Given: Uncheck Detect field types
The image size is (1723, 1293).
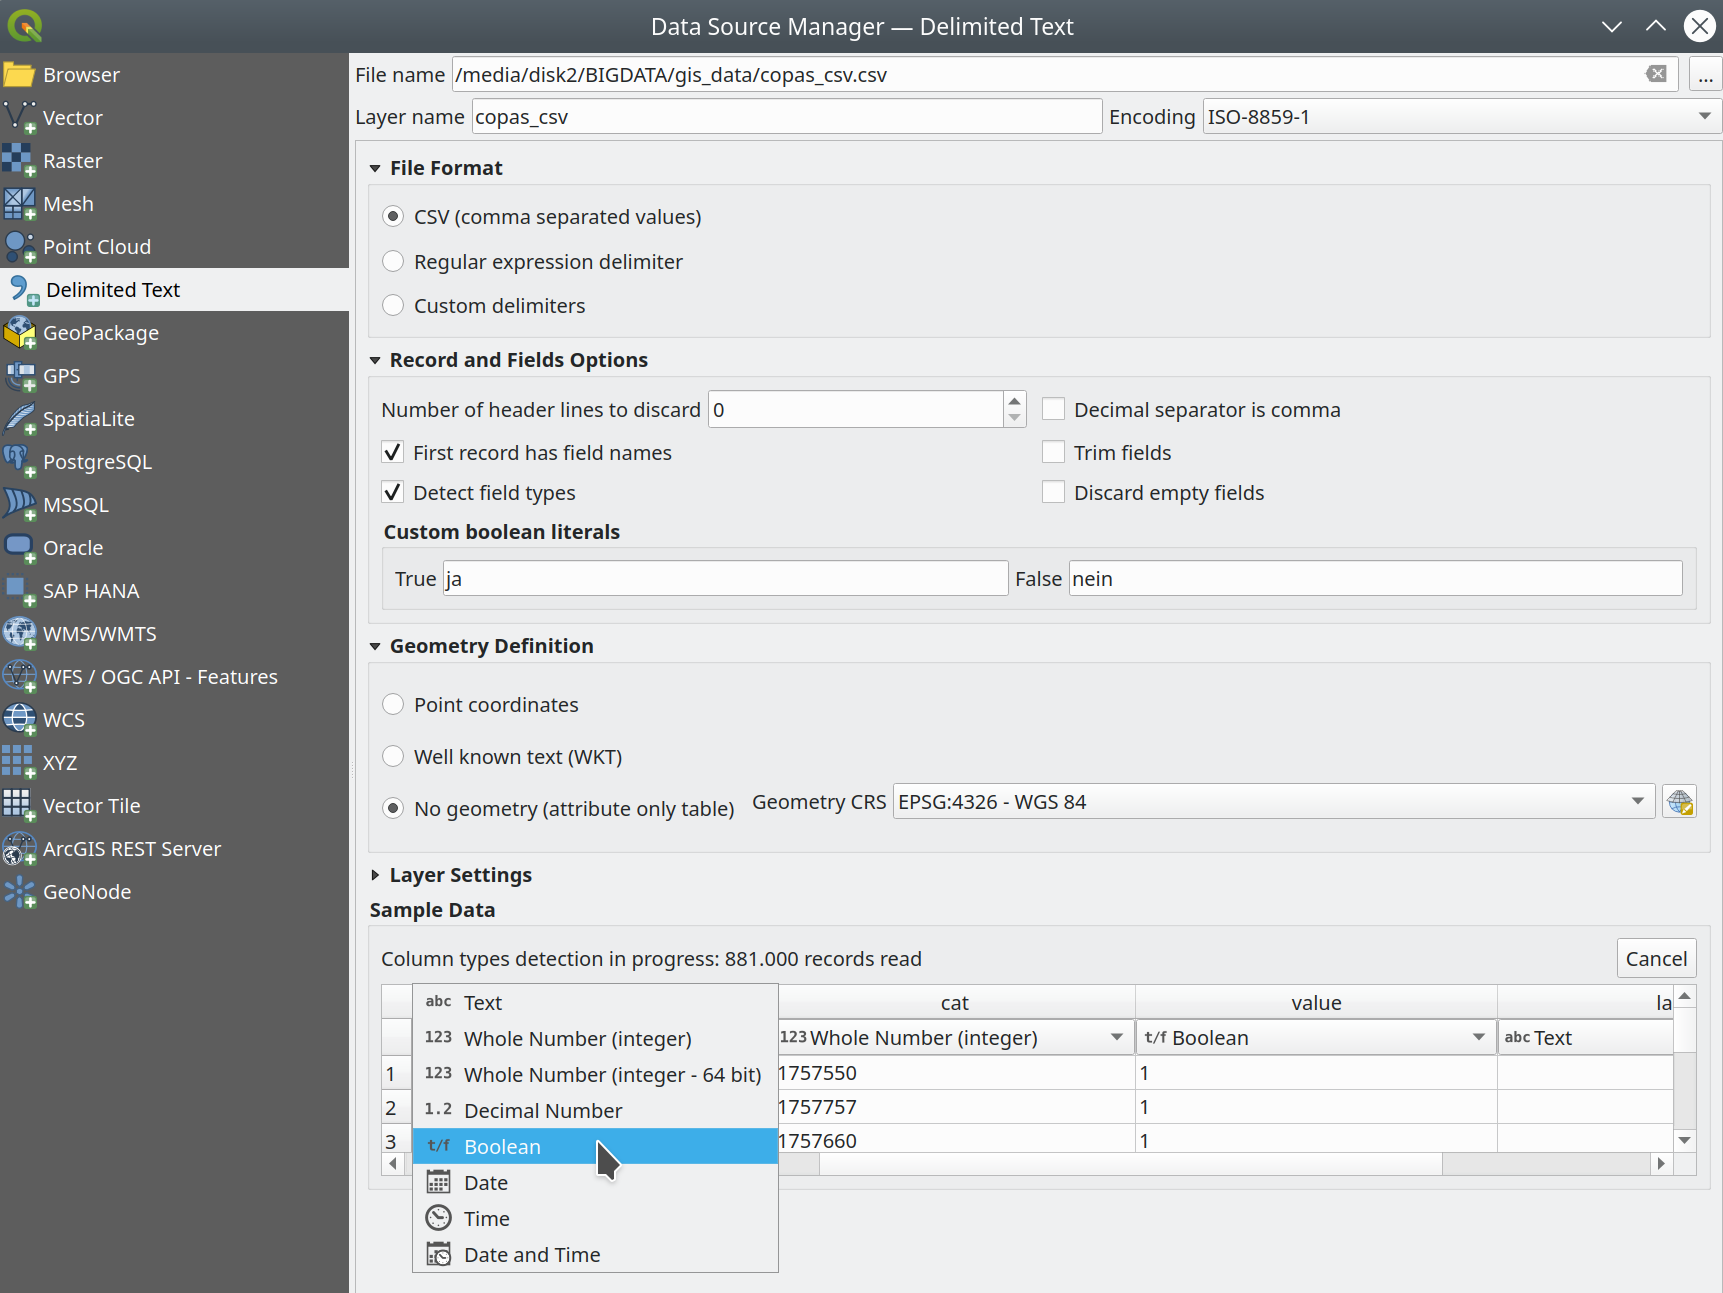Looking at the screenshot, I should (393, 492).
